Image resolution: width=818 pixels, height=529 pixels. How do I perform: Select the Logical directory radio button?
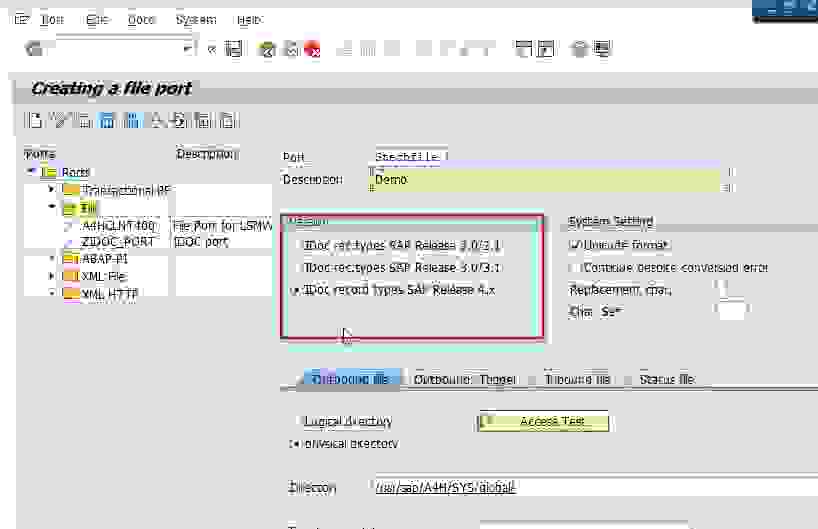coord(298,420)
